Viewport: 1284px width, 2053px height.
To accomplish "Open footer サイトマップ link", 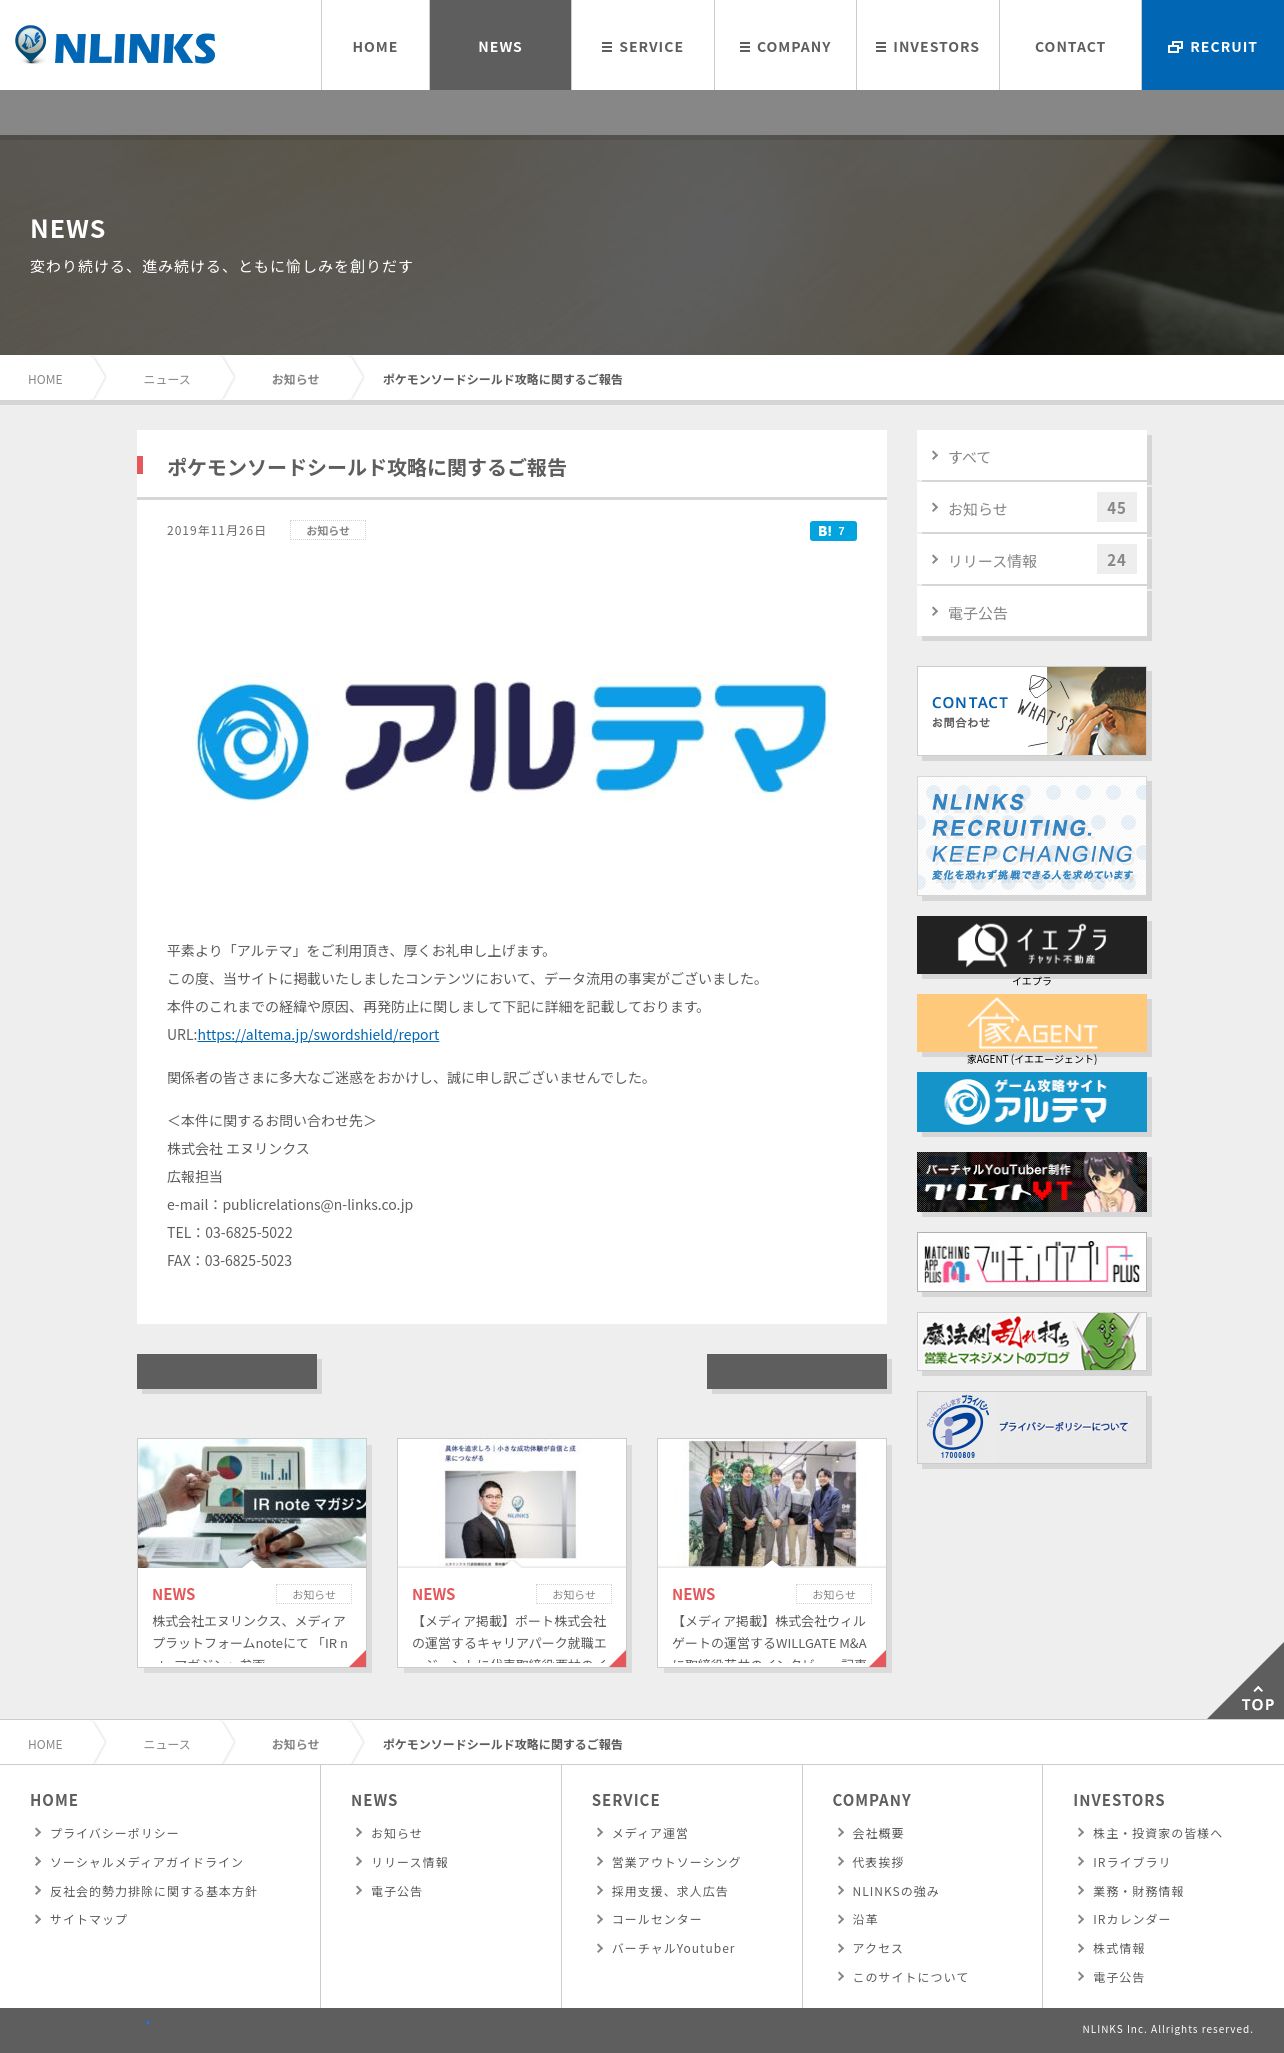I will click(89, 1919).
